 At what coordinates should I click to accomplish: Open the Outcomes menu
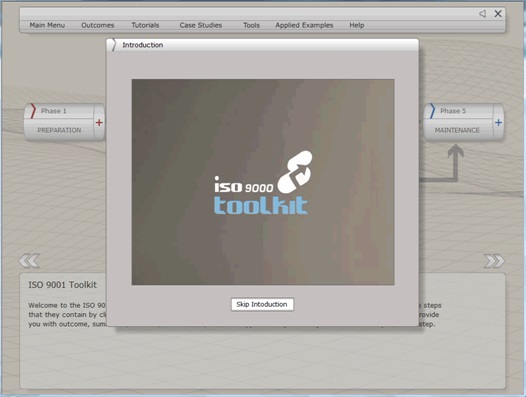98,25
